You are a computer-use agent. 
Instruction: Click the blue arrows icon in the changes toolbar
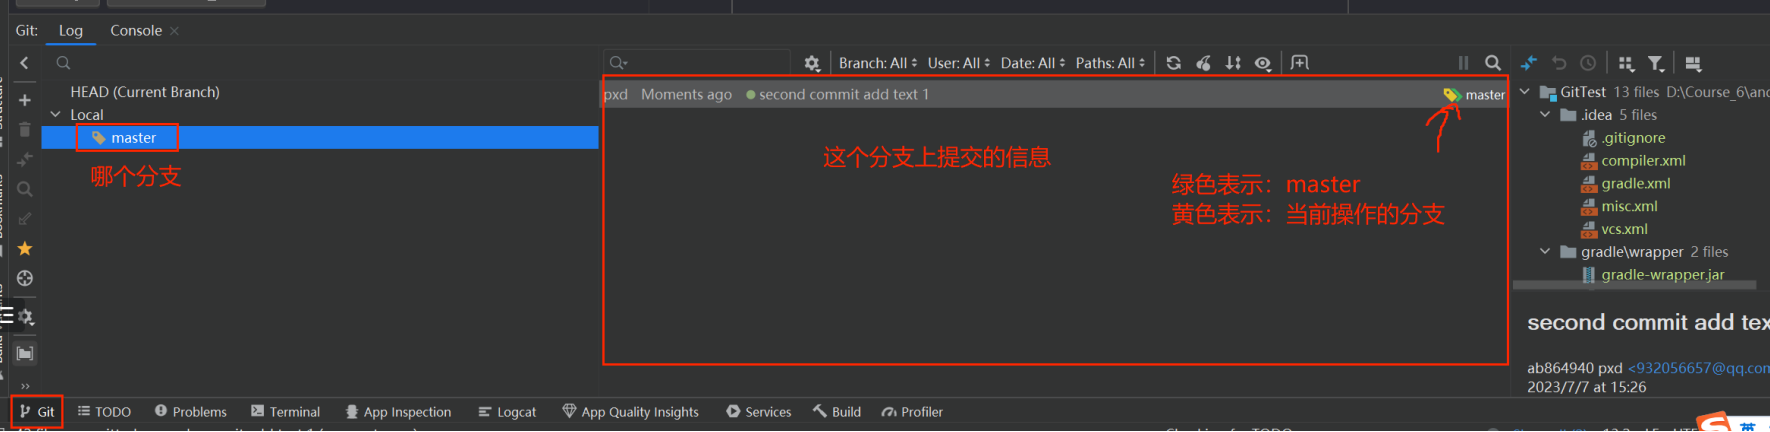coord(1529,63)
